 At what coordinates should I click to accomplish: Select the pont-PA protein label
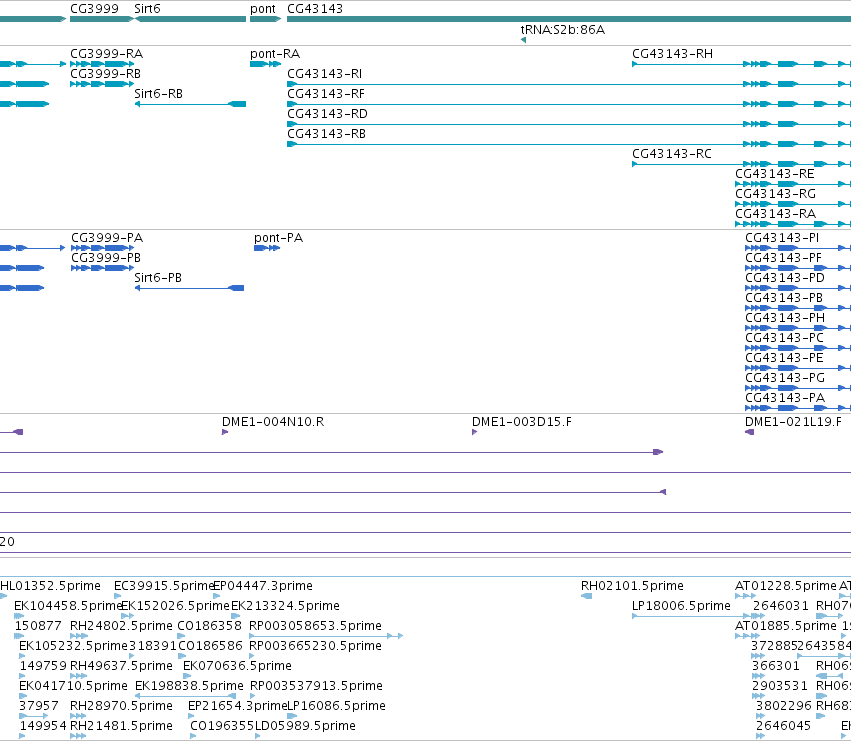tap(278, 238)
